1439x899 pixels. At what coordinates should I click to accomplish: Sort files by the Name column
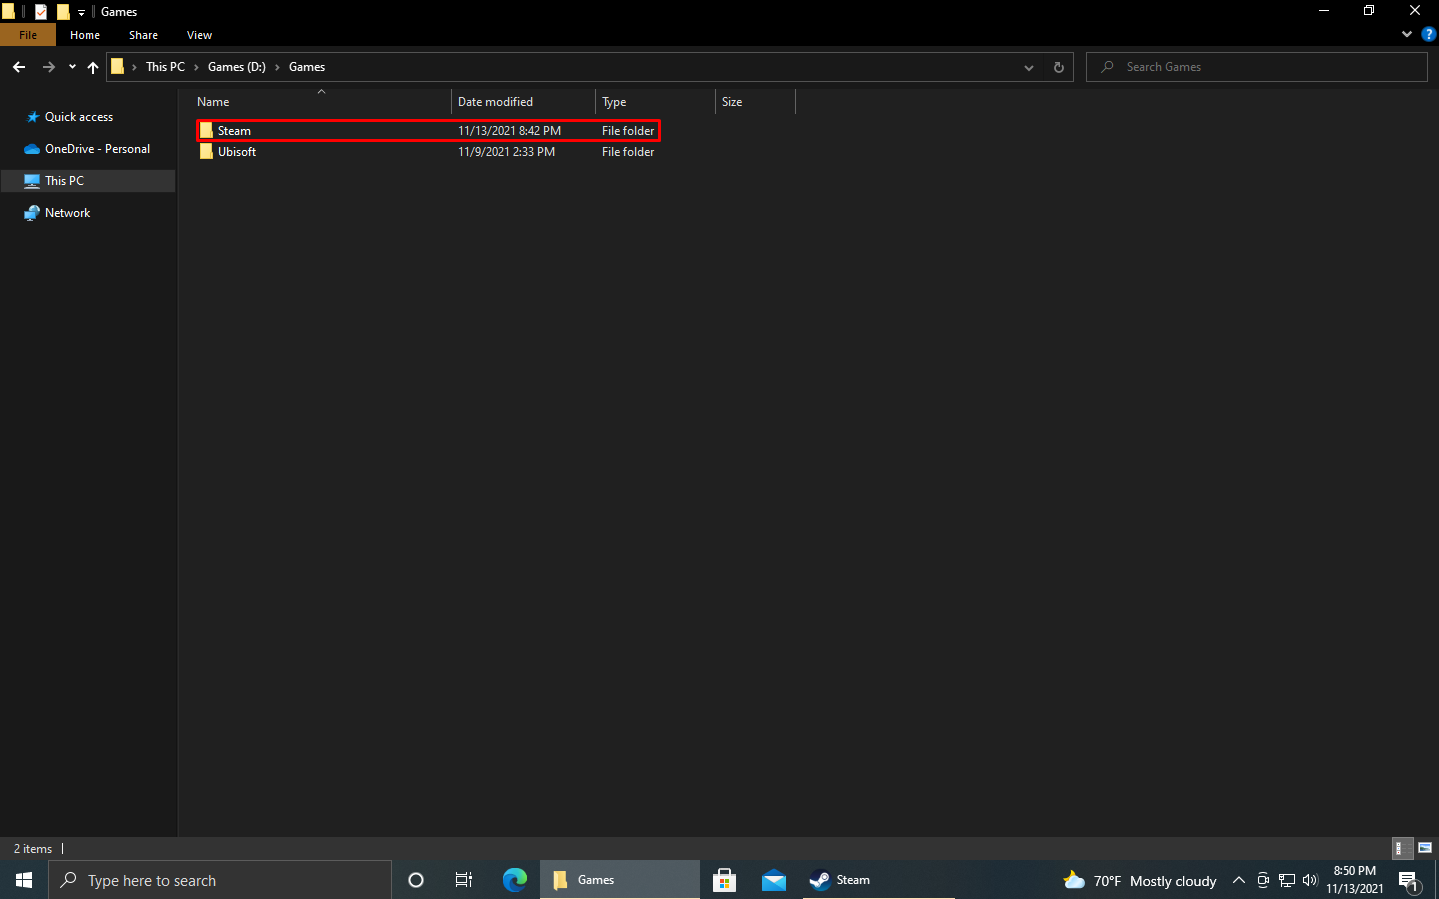[x=321, y=102]
